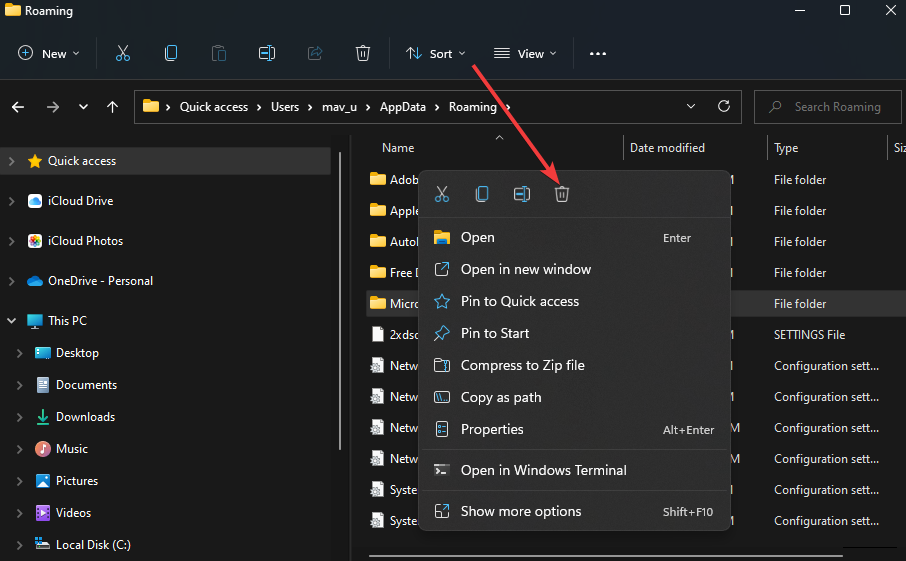
Task: Click the Copy icon in the top toolbar
Action: [x=170, y=54]
